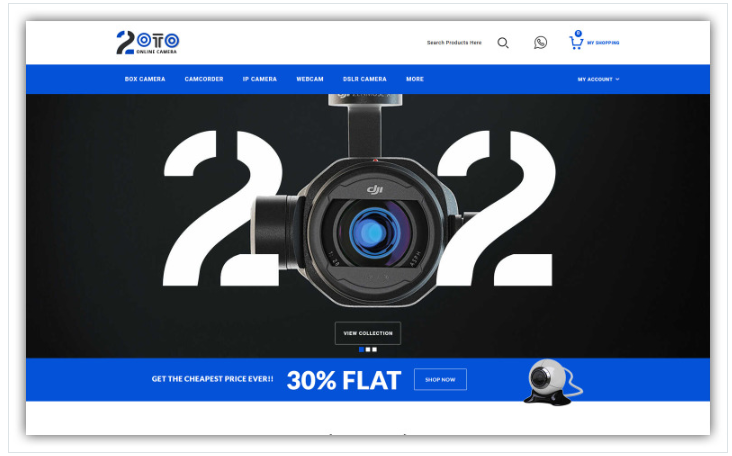Open the WhatsApp contact icon
Screen dimensions: 732x456
pos(541,43)
